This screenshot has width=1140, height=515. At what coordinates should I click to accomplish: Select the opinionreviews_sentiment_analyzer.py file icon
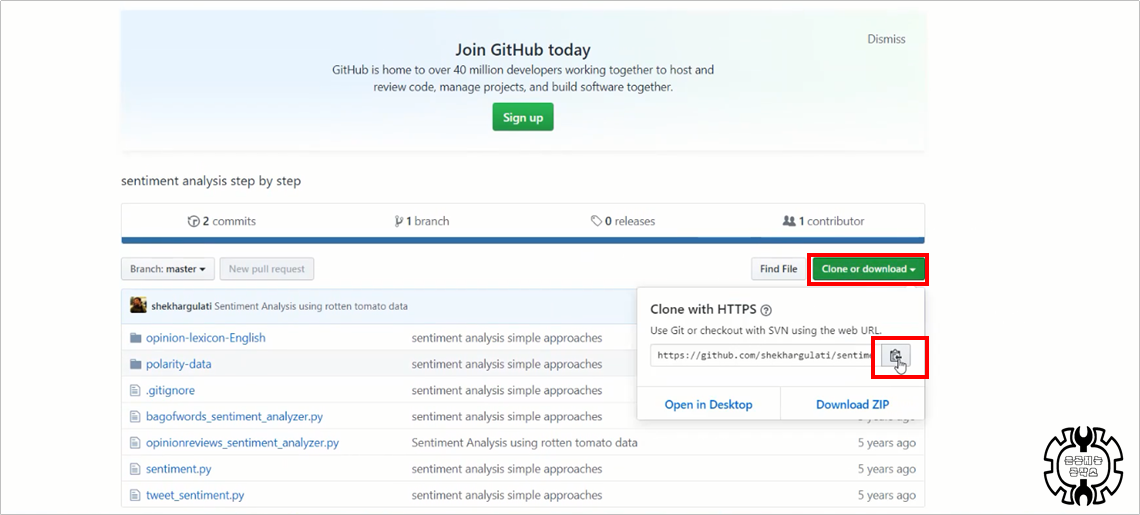pos(135,442)
